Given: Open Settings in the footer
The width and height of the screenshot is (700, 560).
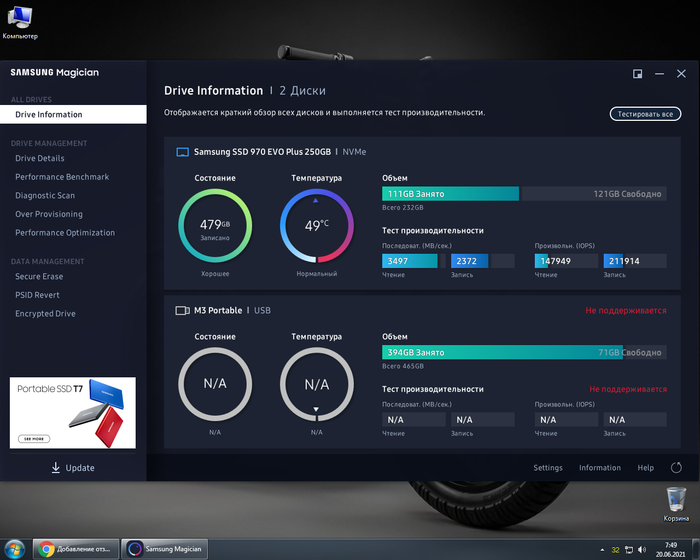Looking at the screenshot, I should tap(548, 468).
